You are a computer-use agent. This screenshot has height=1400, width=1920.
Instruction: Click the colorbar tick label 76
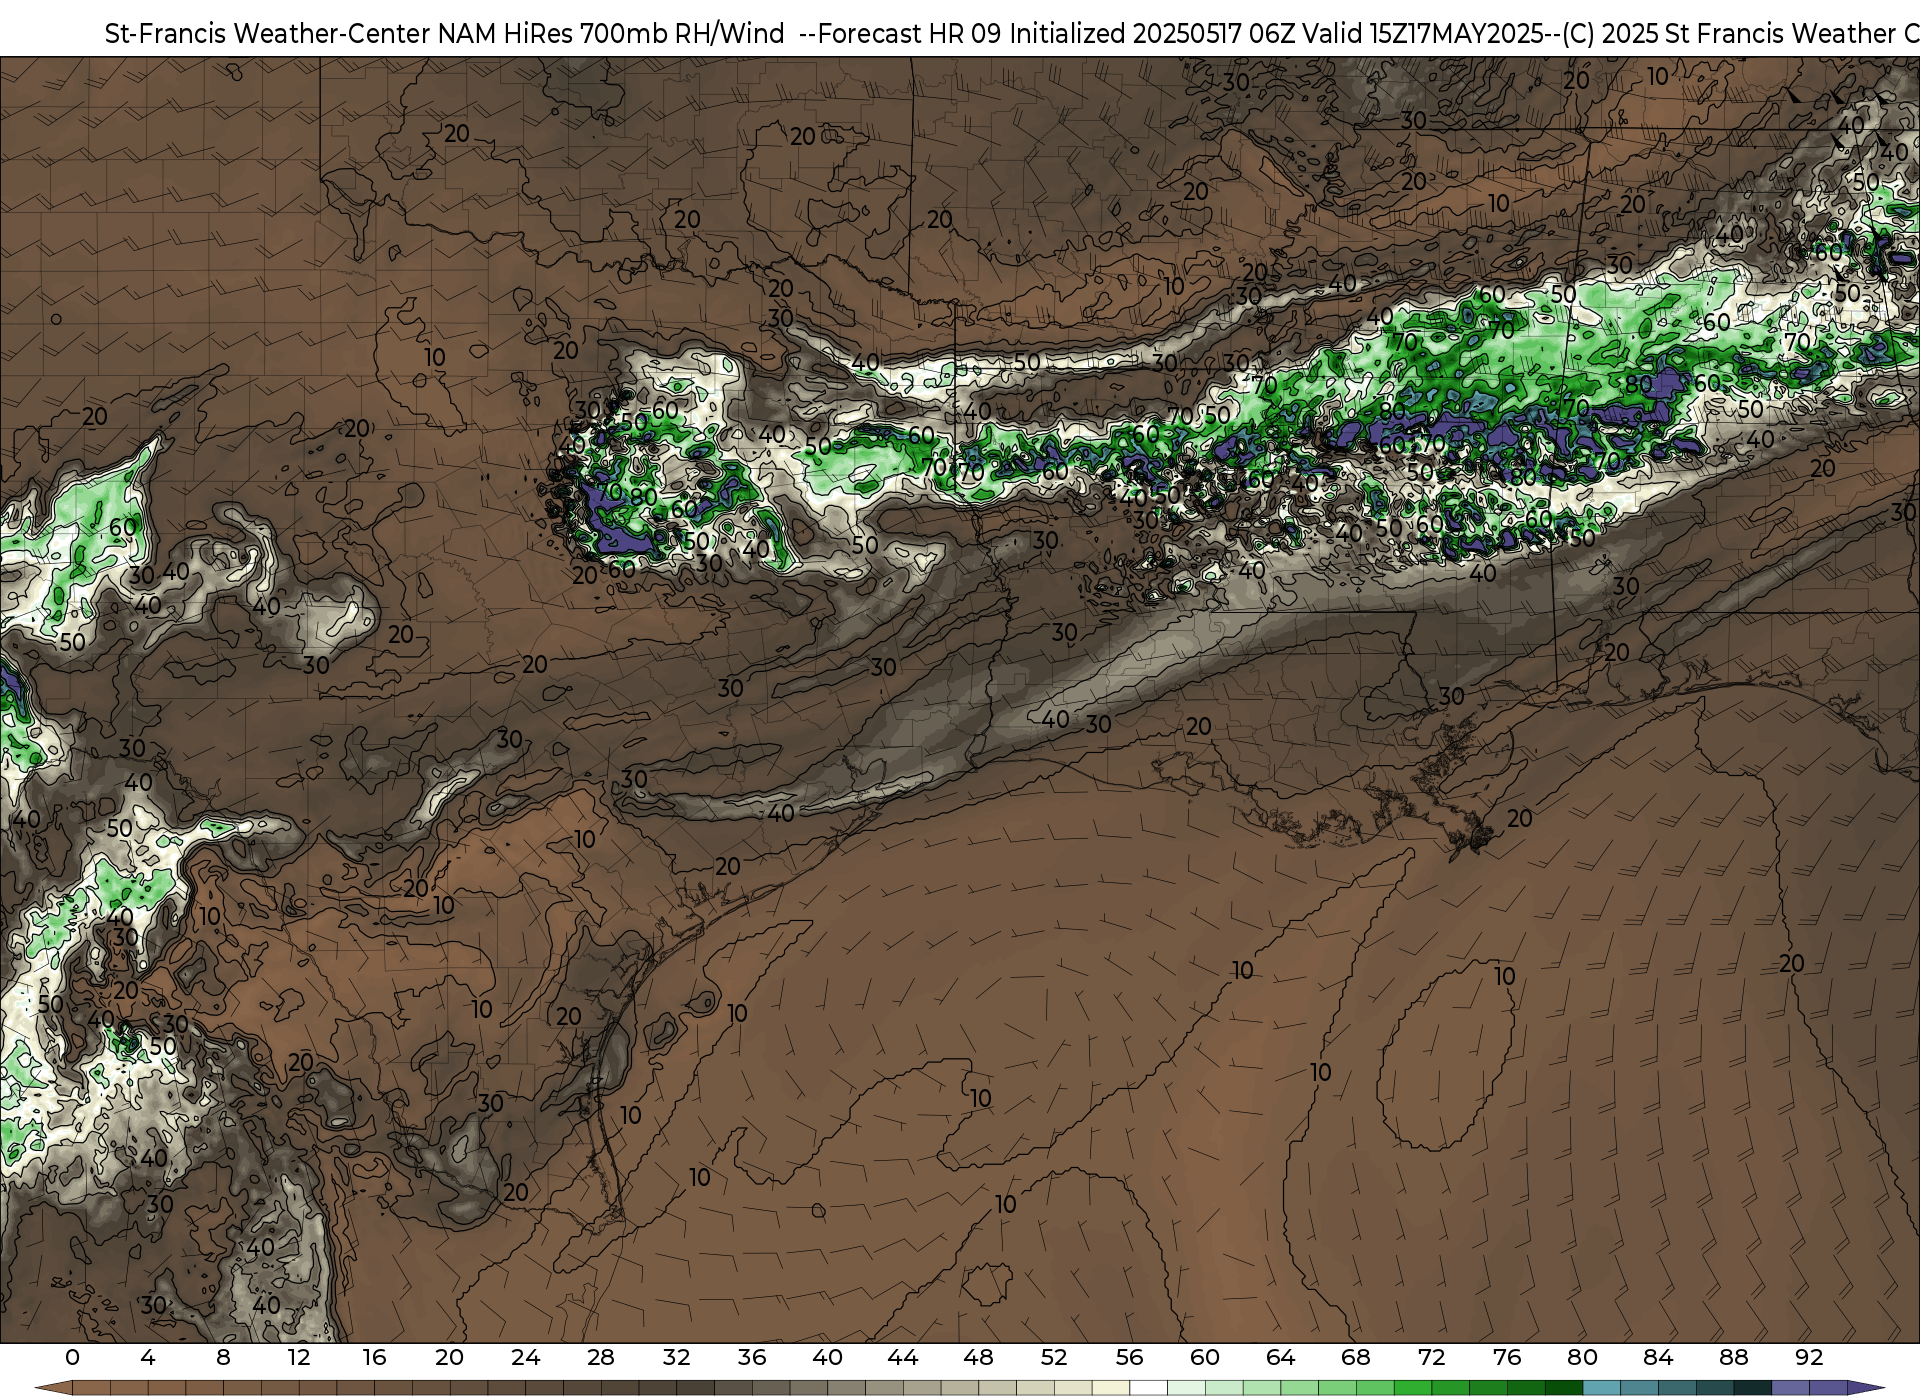click(x=1507, y=1358)
